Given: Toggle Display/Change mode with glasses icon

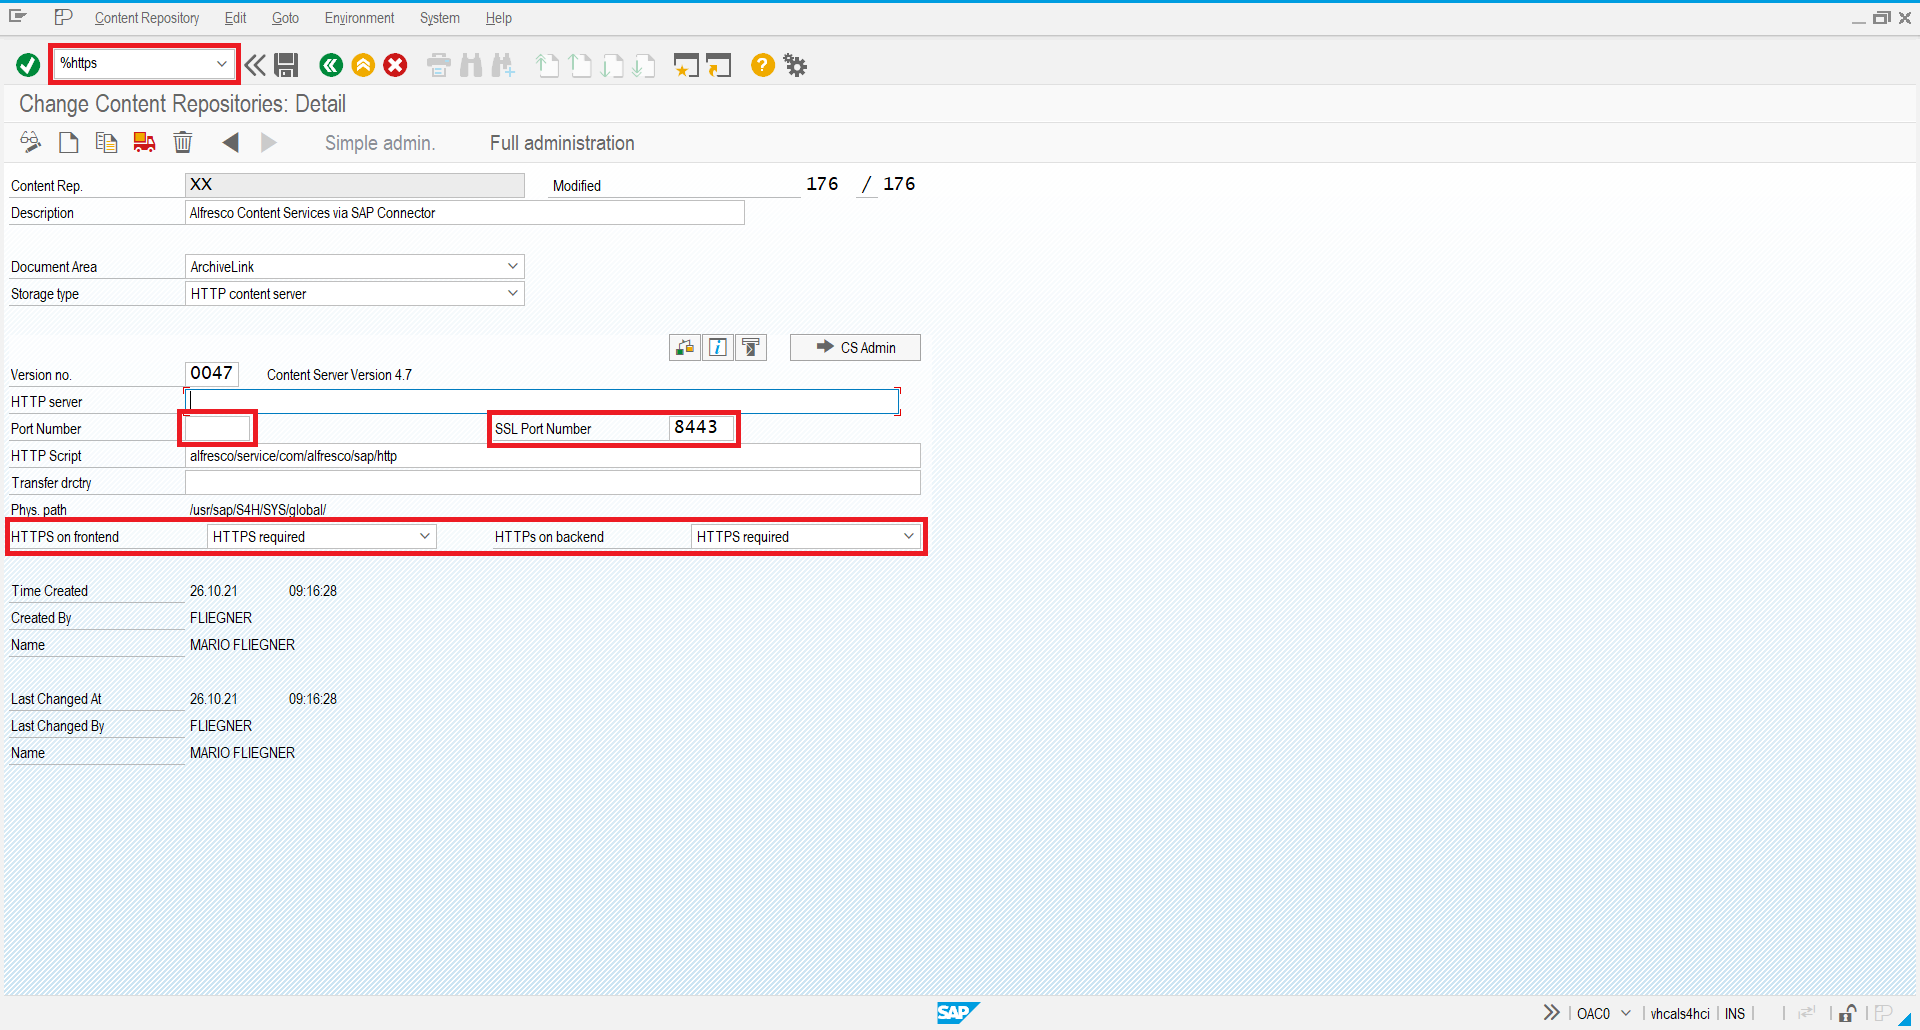Looking at the screenshot, I should [30, 142].
